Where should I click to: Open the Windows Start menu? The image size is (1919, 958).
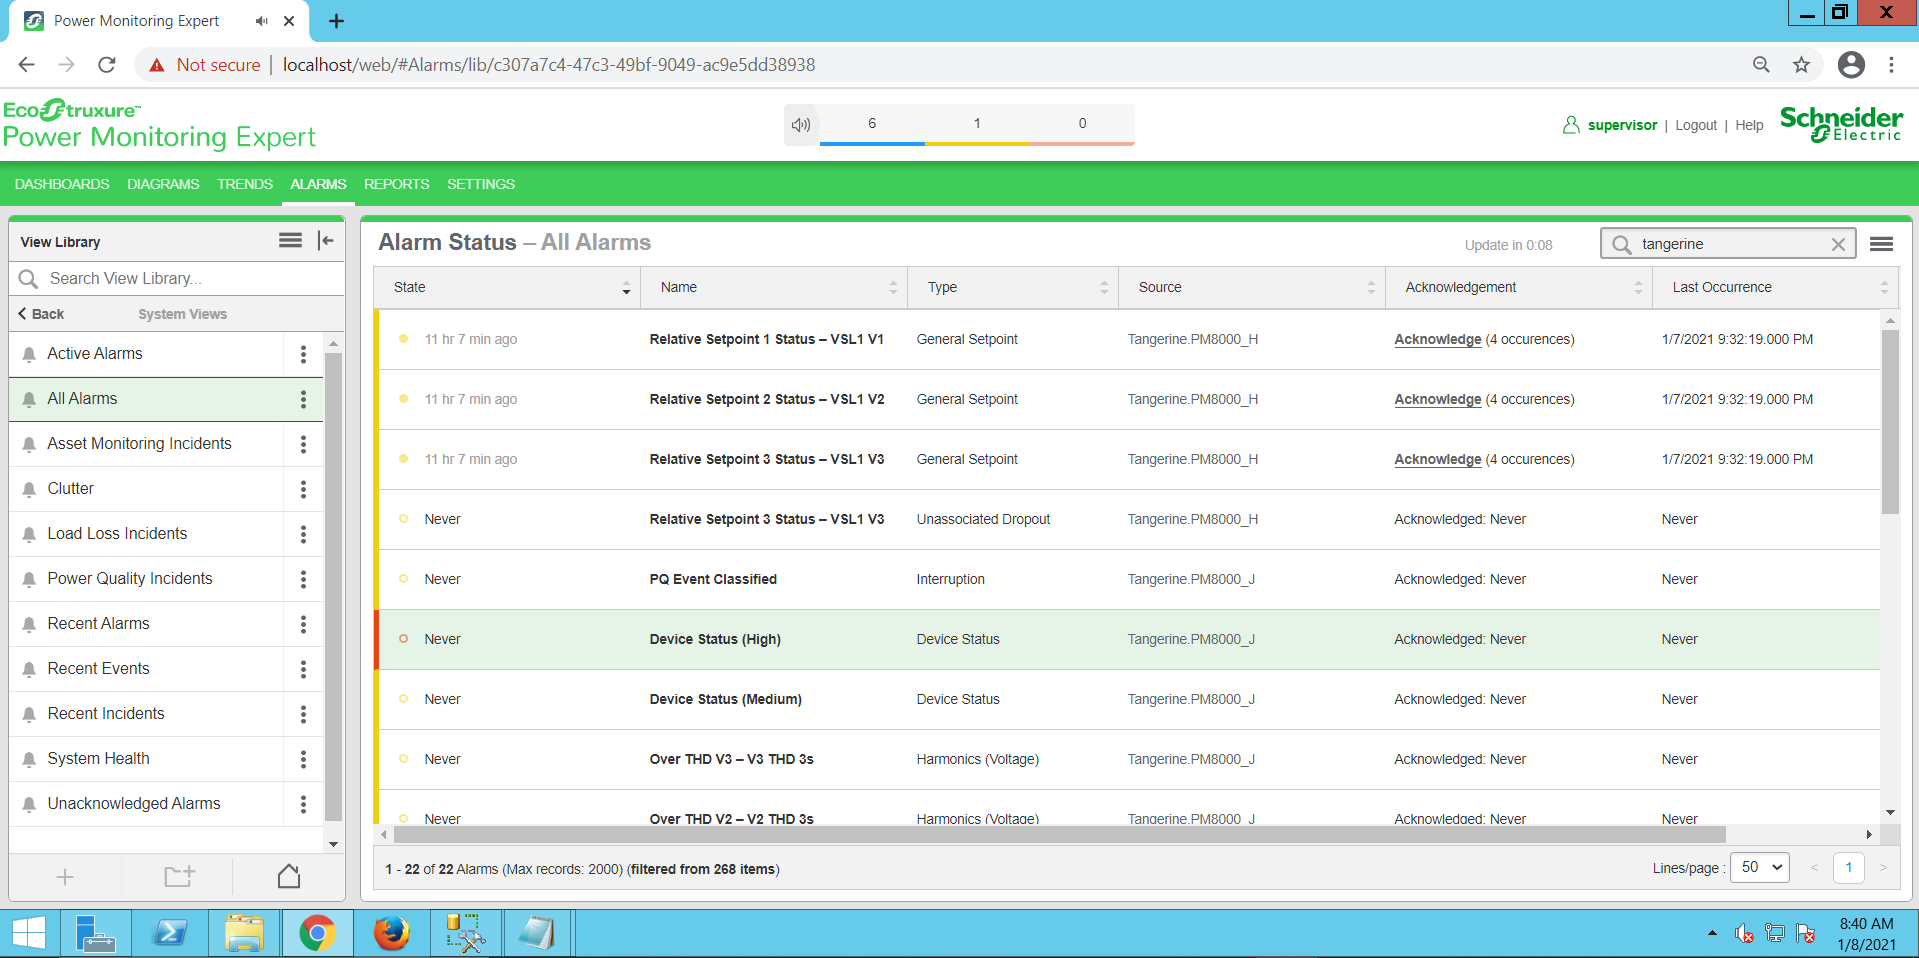pyautogui.click(x=29, y=934)
